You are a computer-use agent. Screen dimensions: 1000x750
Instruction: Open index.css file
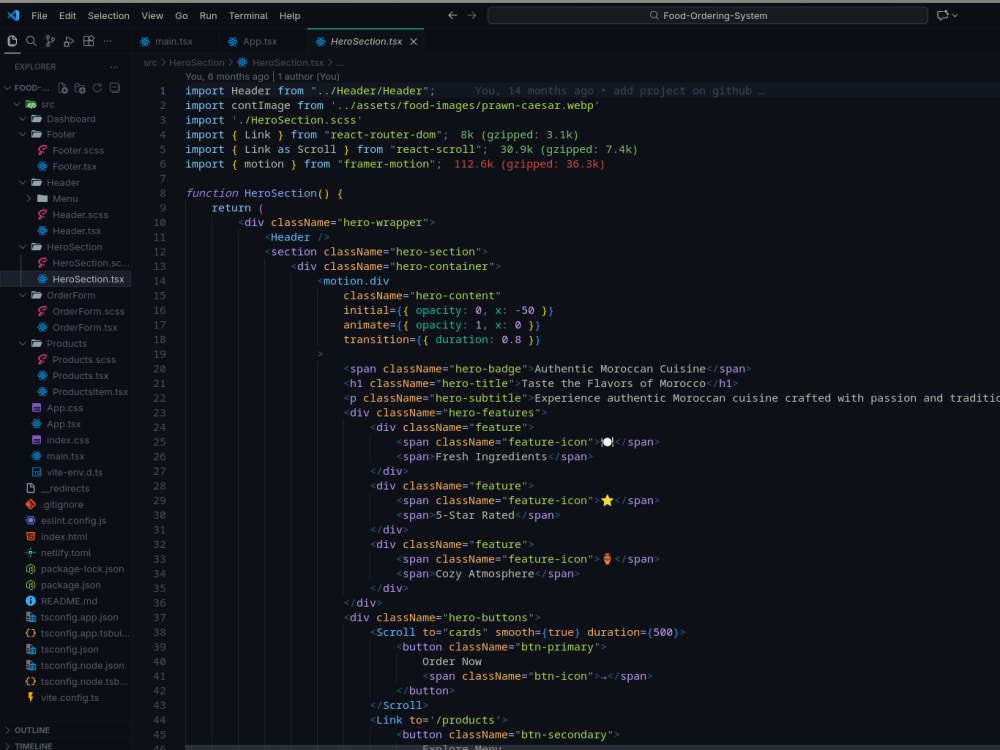68,441
